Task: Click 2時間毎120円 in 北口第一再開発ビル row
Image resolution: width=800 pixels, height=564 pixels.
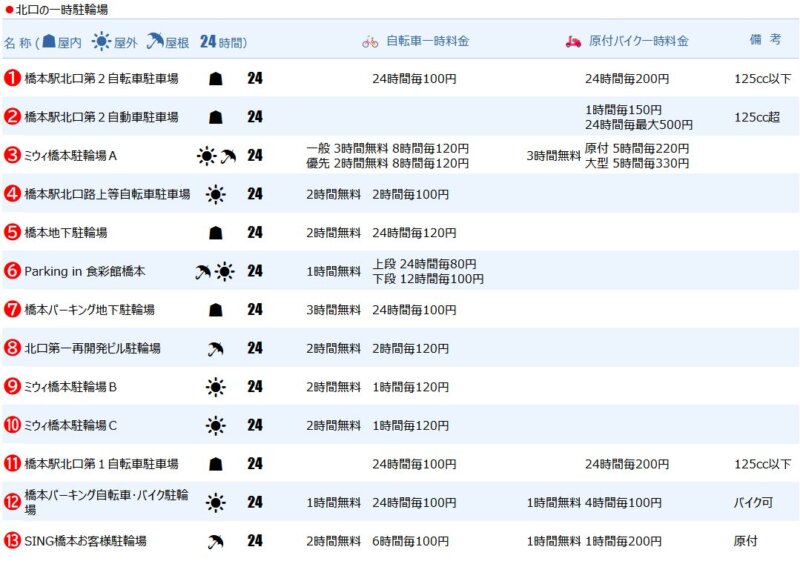Action: (x=411, y=349)
